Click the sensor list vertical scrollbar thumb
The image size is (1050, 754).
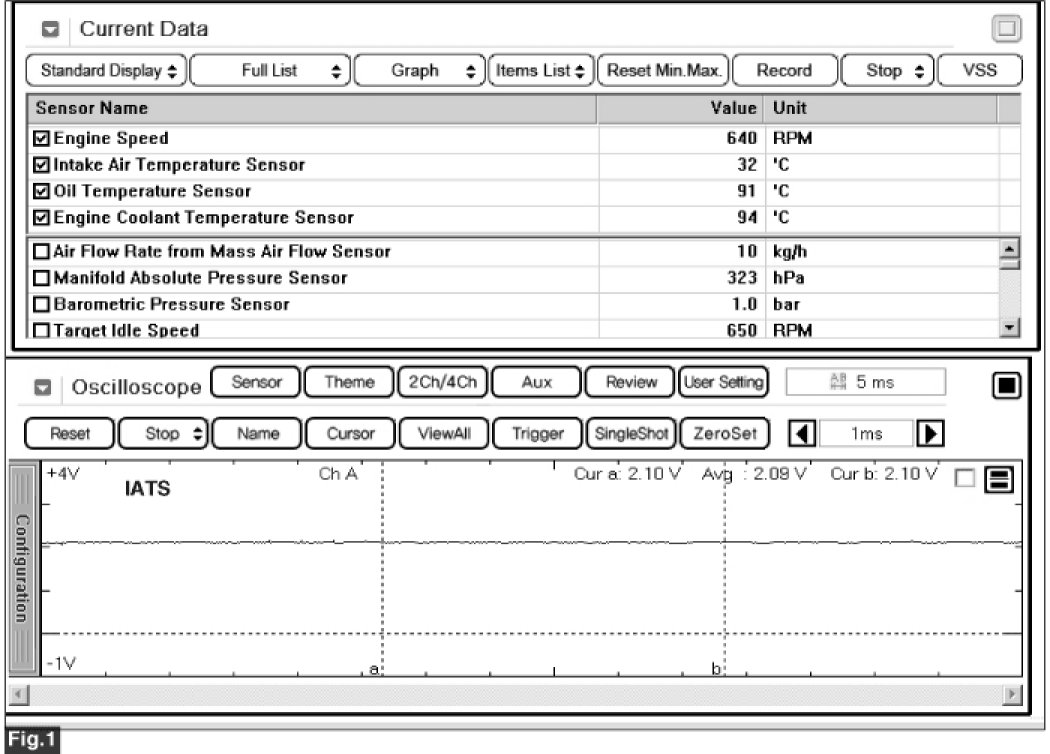click(1008, 265)
